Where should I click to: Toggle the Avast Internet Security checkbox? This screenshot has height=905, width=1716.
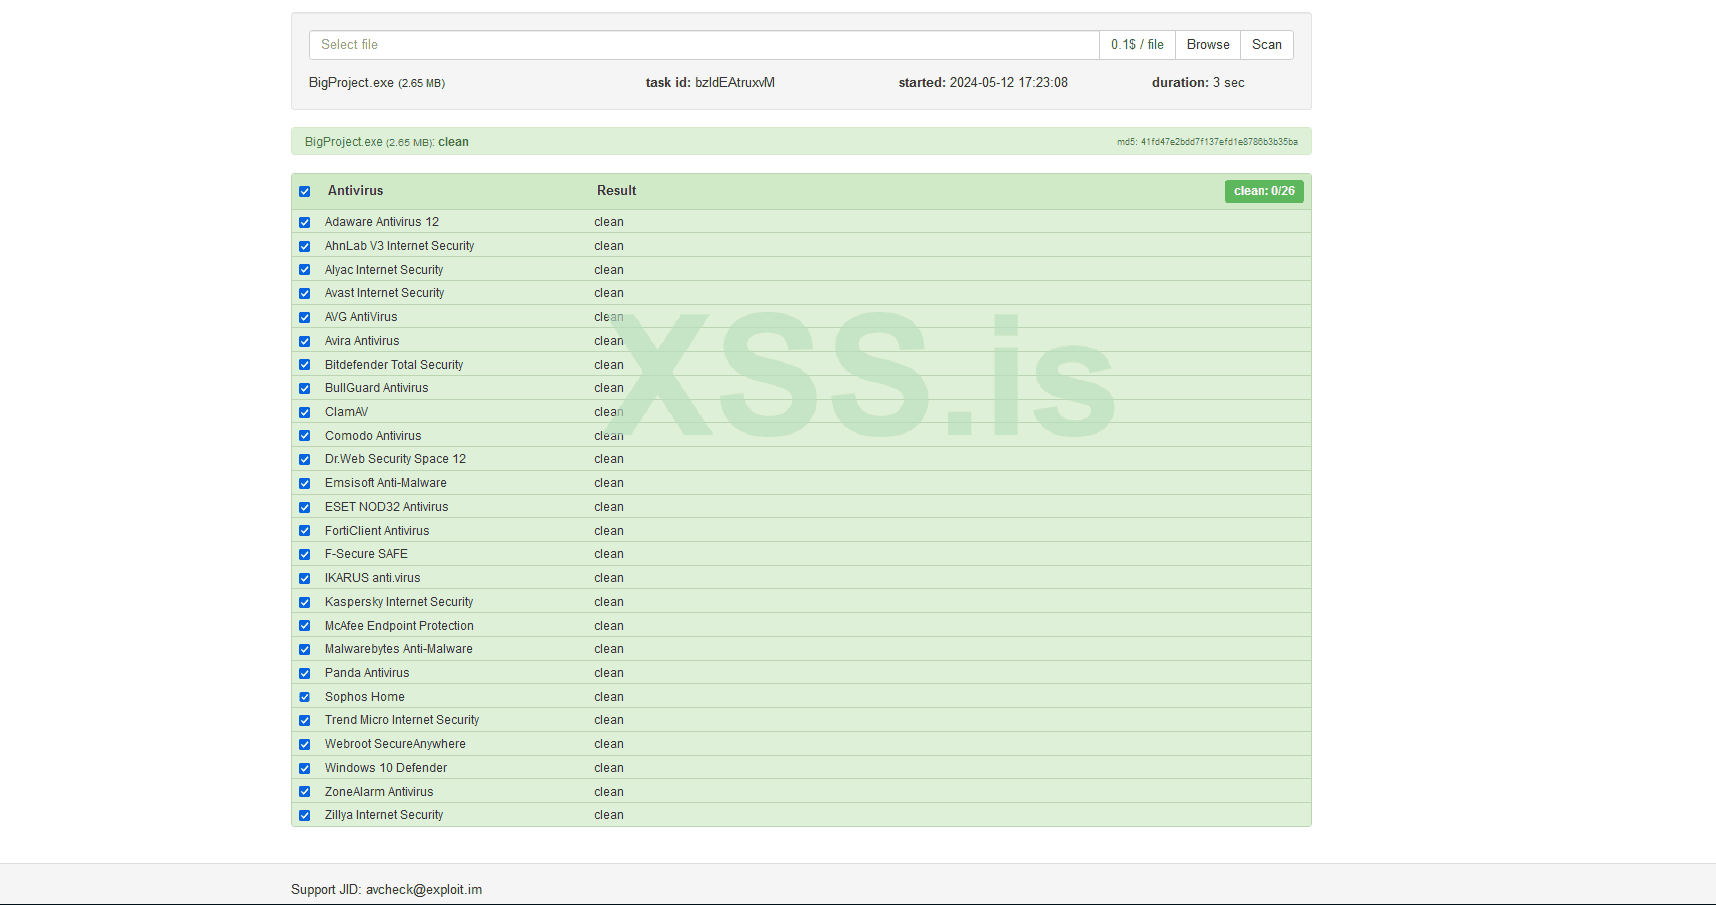tap(305, 293)
